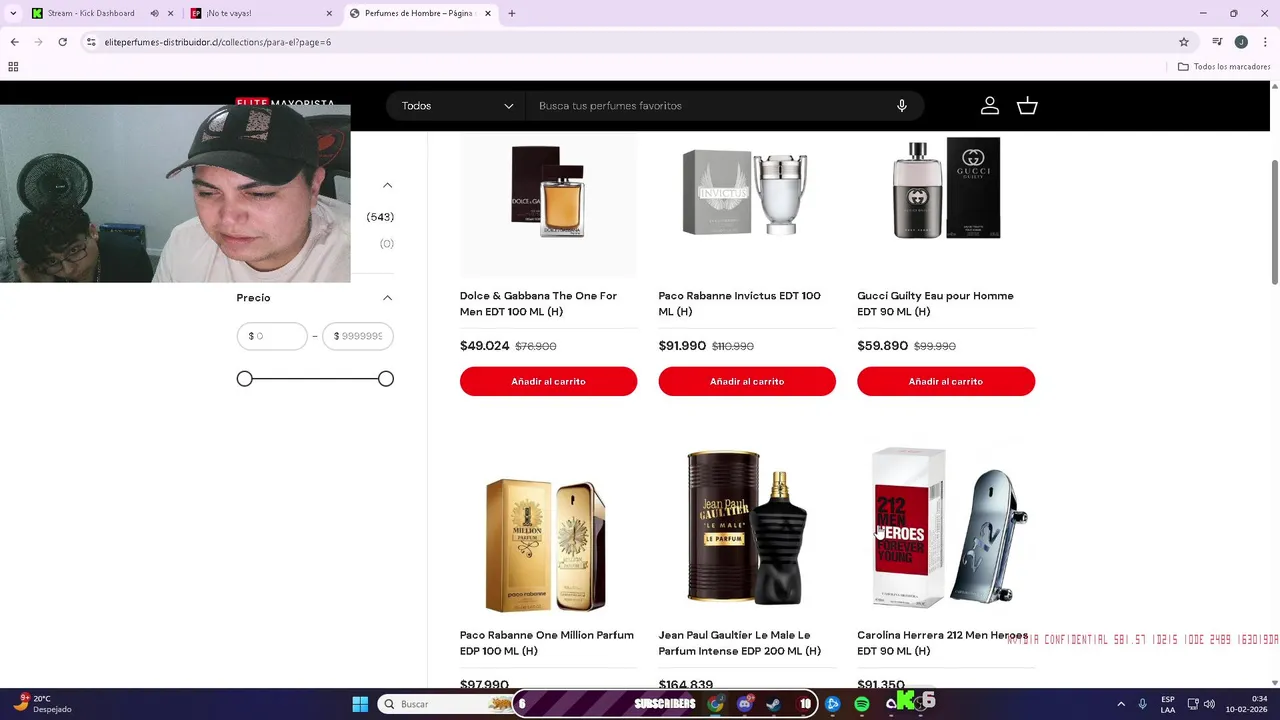Image resolution: width=1280 pixels, height=720 pixels.
Task: Start voice search with microphone icon
Action: (902, 106)
